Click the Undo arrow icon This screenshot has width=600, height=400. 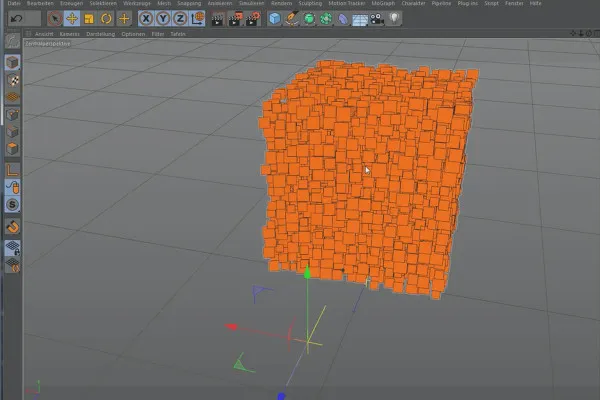(16, 18)
